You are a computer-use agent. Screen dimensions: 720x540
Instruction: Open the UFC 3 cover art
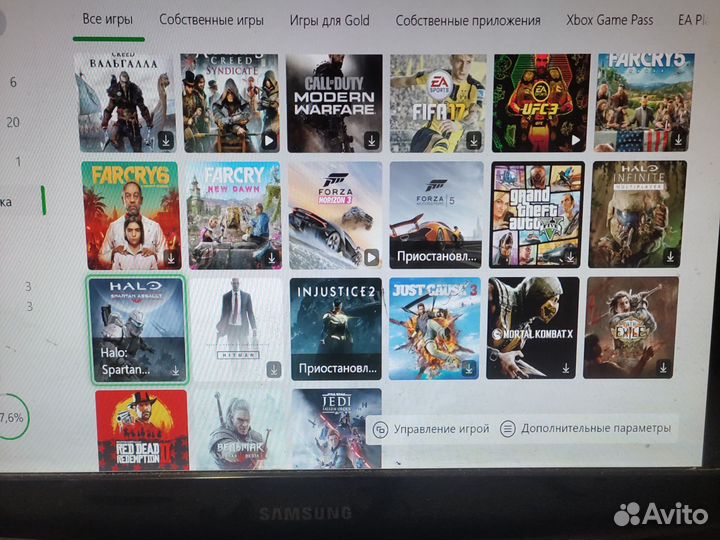(541, 103)
